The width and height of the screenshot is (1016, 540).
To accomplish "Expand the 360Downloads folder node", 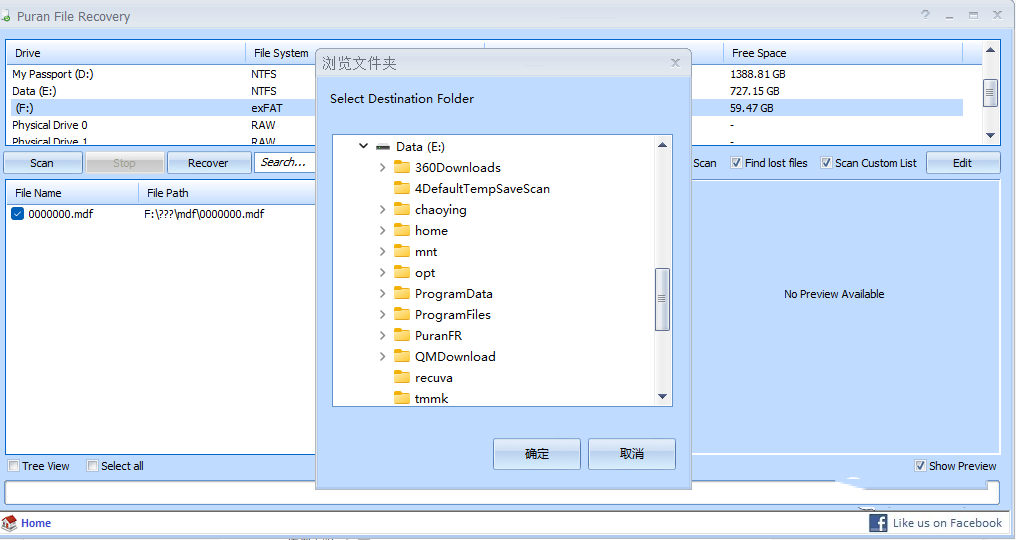I will pyautogui.click(x=382, y=168).
